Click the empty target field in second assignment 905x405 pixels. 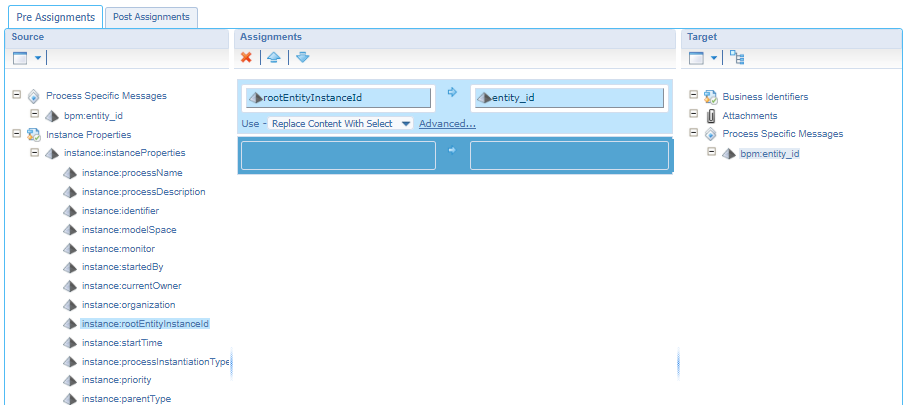pyautogui.click(x=569, y=155)
